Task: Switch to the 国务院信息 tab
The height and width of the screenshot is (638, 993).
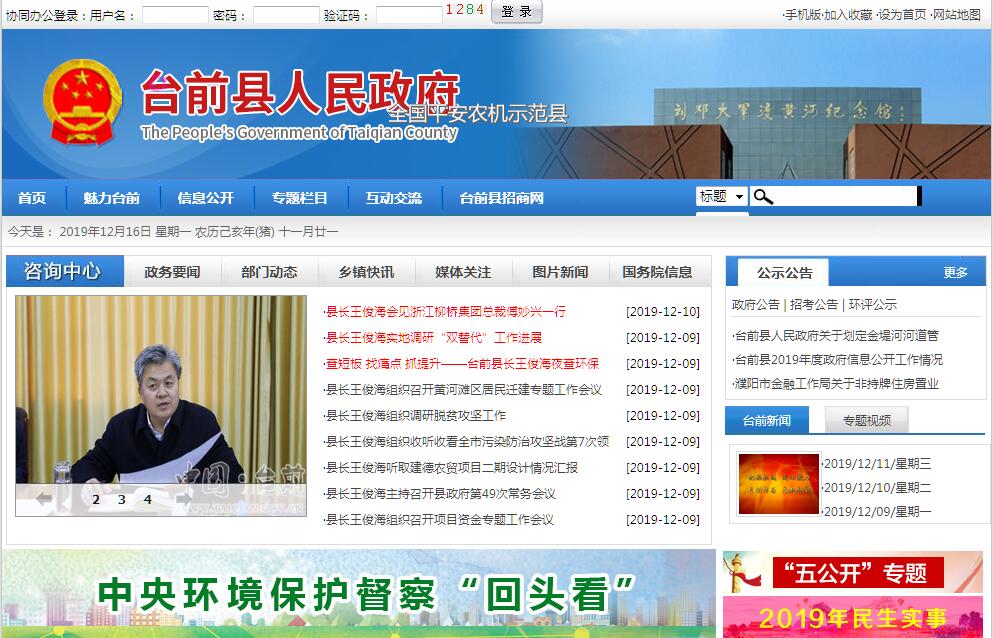Action: tap(657, 272)
